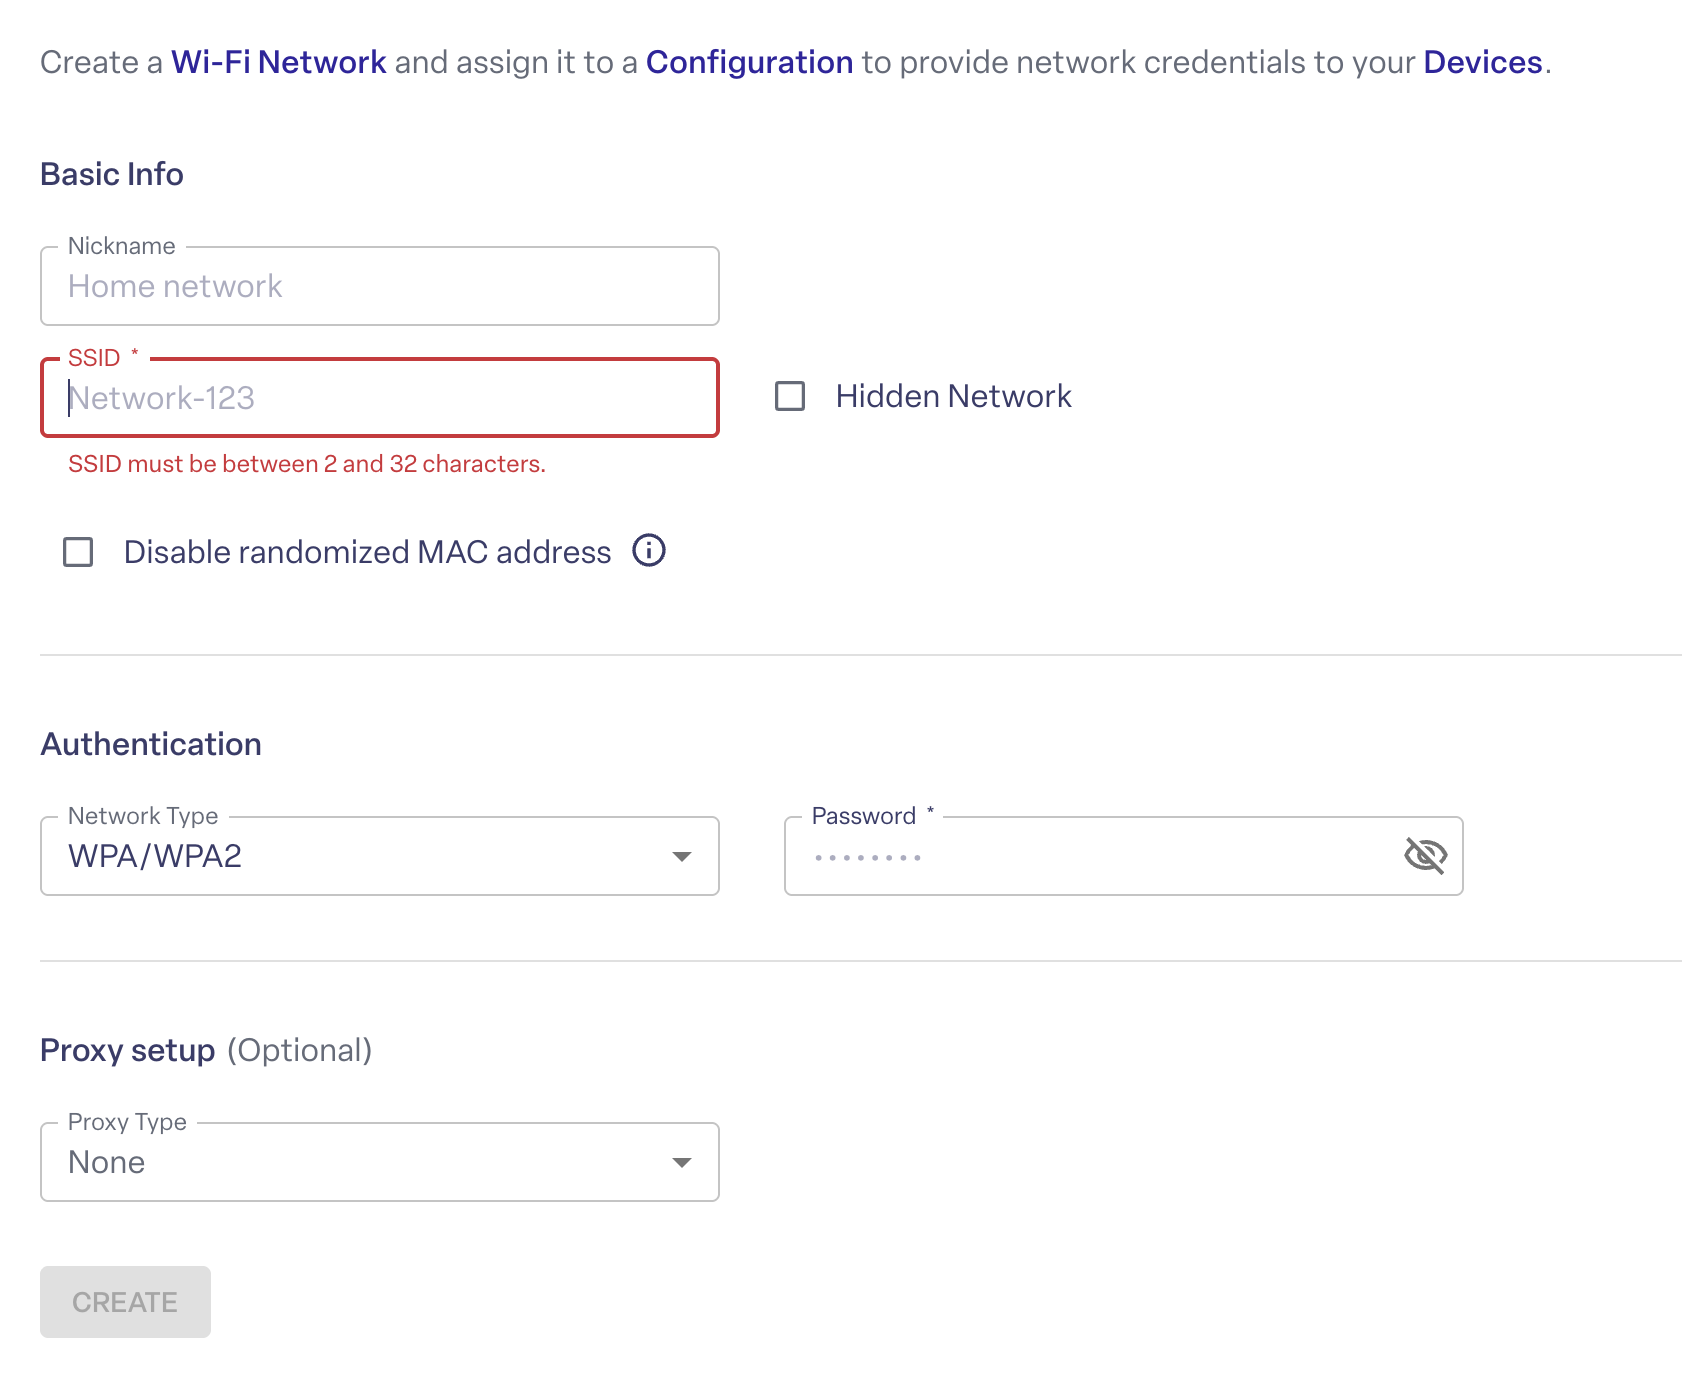Click into the SSID input field

(x=380, y=398)
